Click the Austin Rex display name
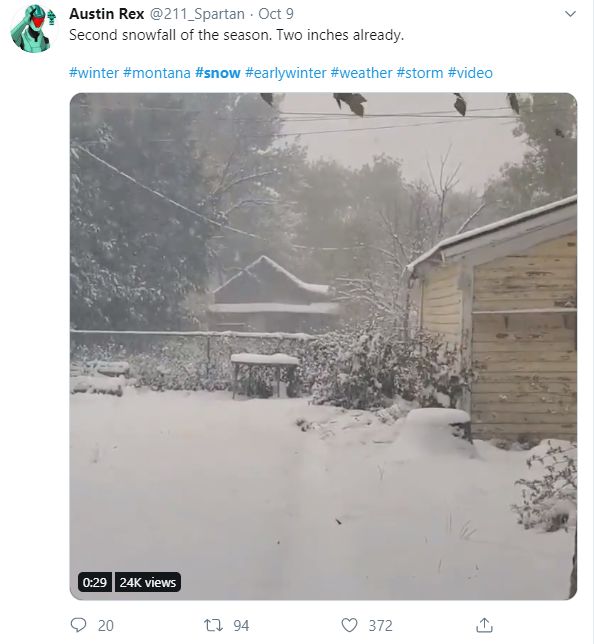This screenshot has width=594, height=644. pyautogui.click(x=106, y=14)
